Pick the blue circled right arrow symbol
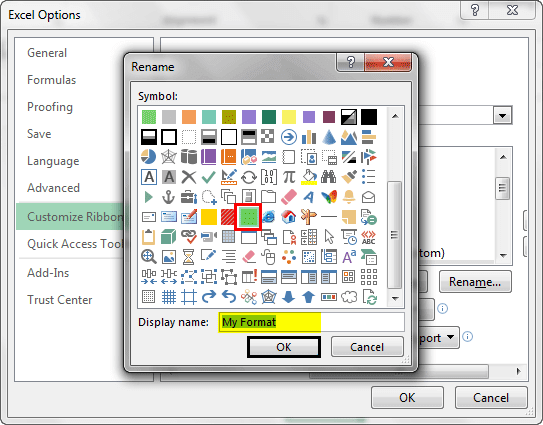This screenshot has height=425, width=543. (288, 137)
